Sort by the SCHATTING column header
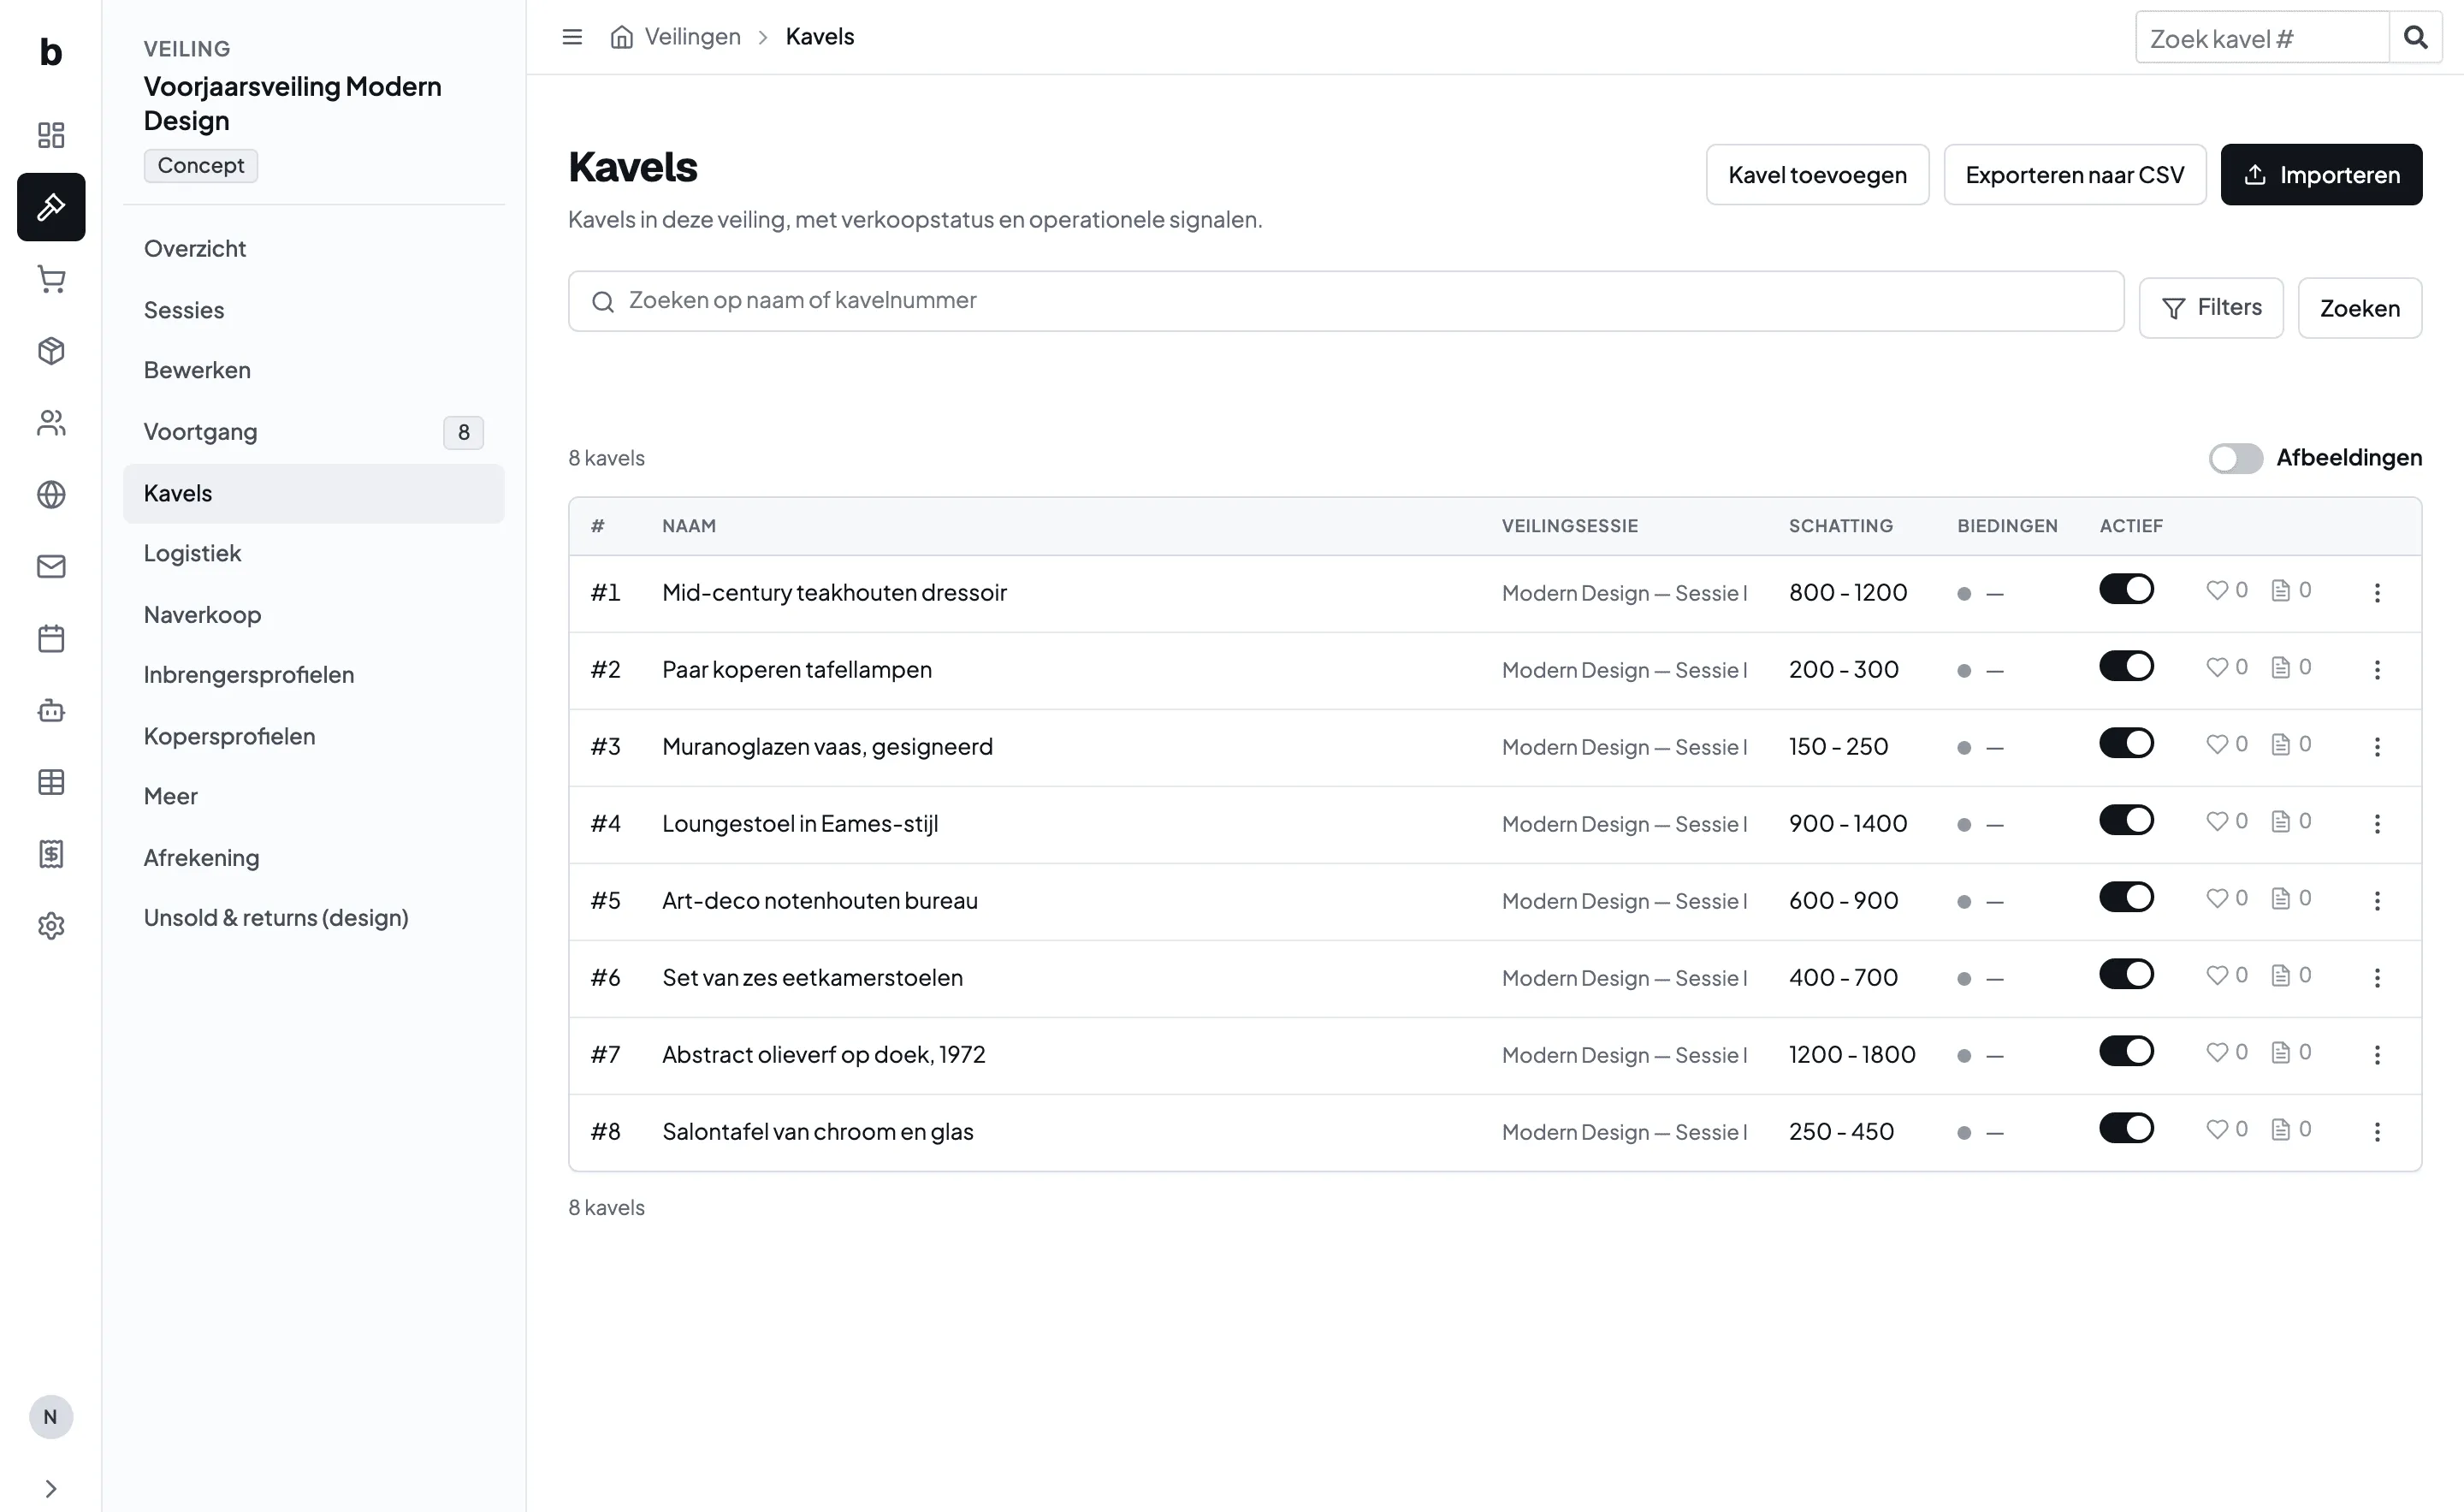2464x1512 pixels. [1840, 526]
